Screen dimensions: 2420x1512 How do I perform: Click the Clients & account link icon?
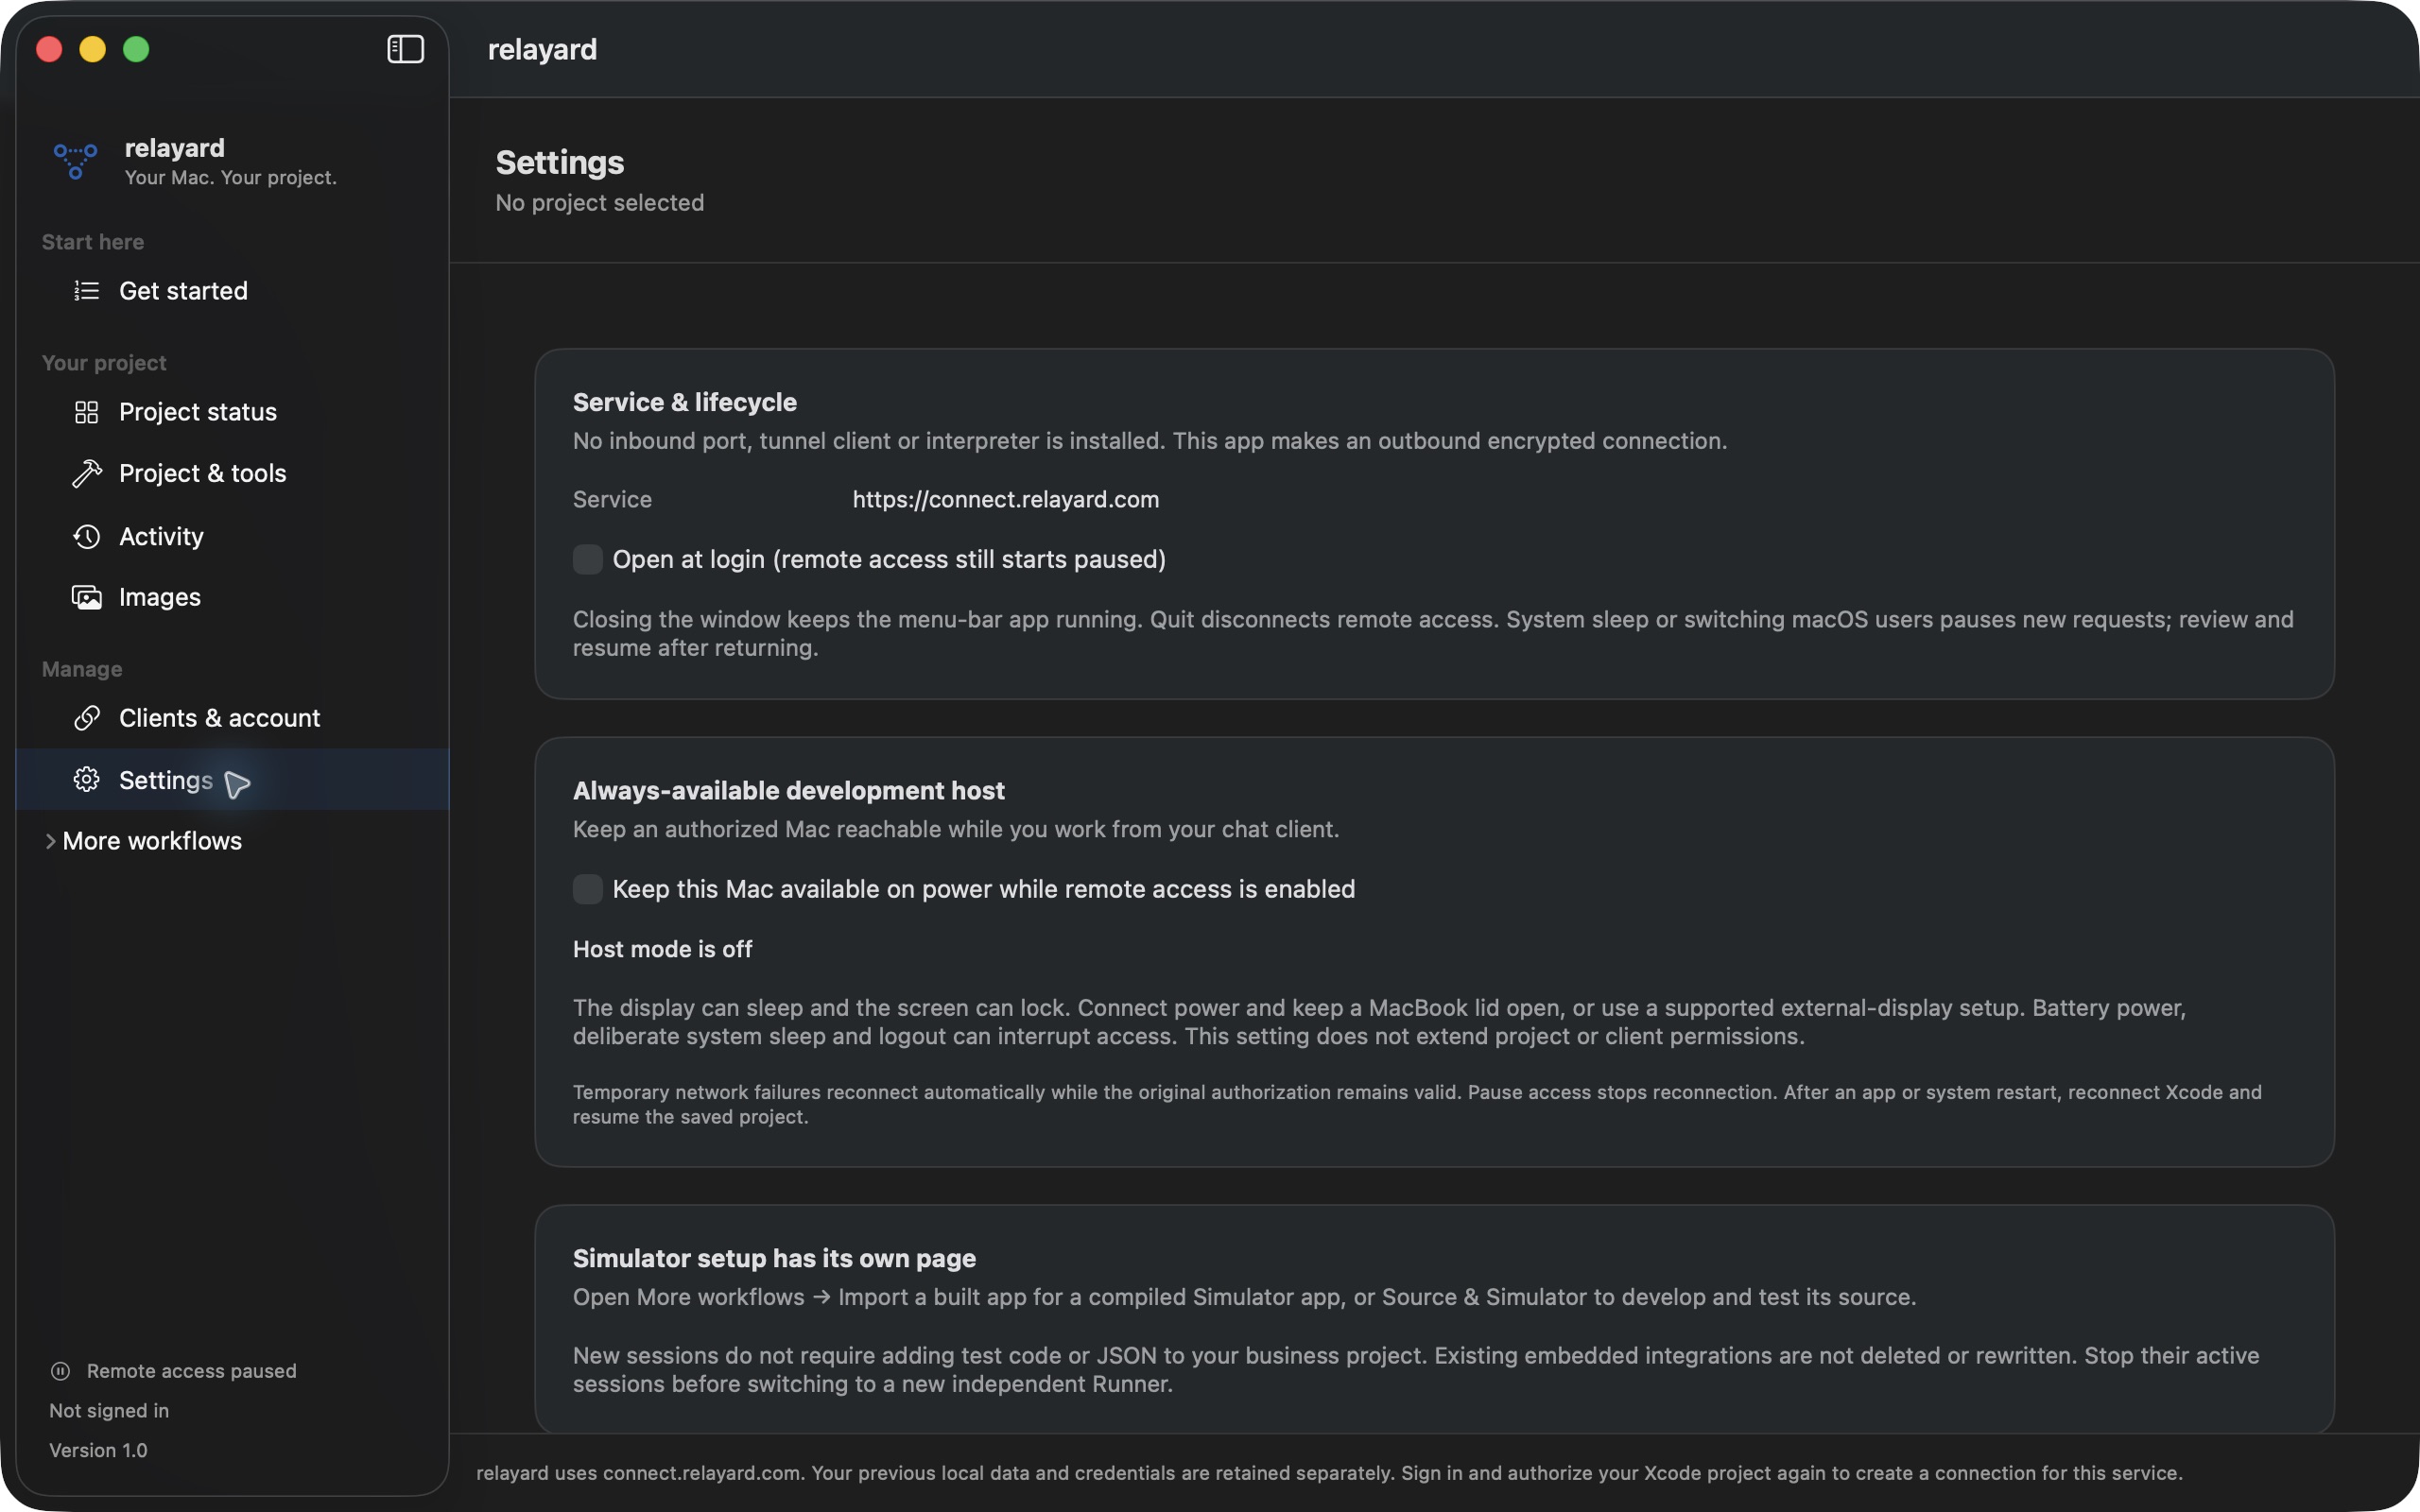[87, 718]
